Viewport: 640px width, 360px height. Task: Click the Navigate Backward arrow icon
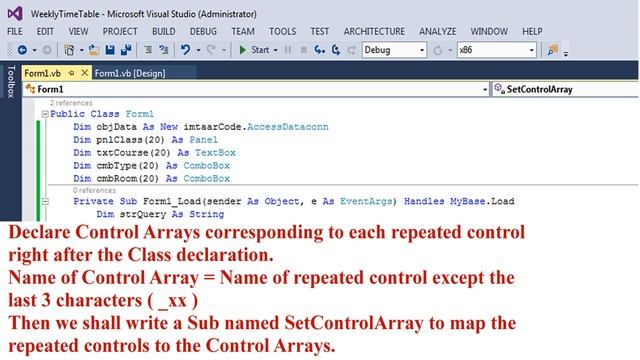click(22, 50)
